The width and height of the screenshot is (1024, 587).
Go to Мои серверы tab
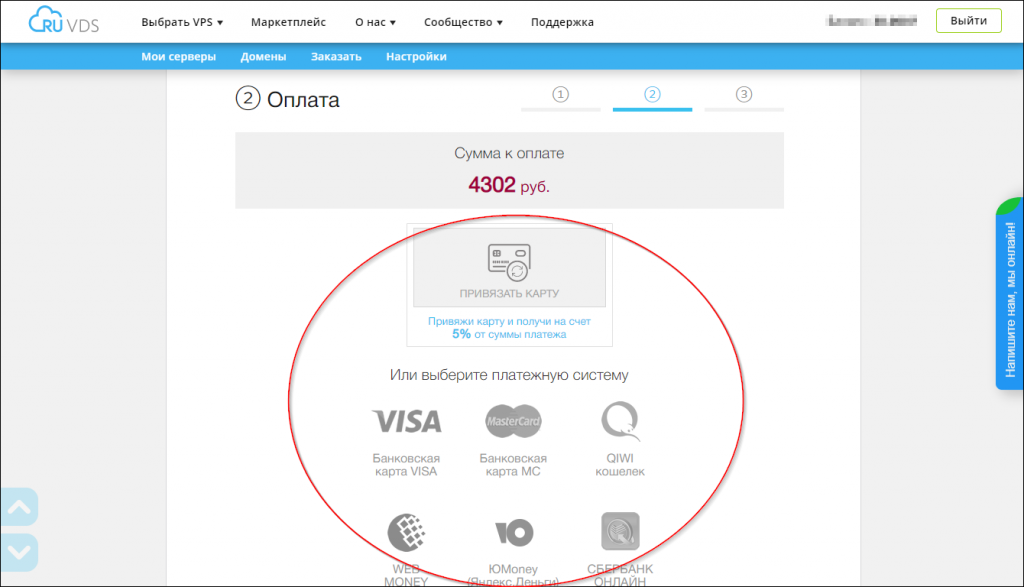click(178, 57)
